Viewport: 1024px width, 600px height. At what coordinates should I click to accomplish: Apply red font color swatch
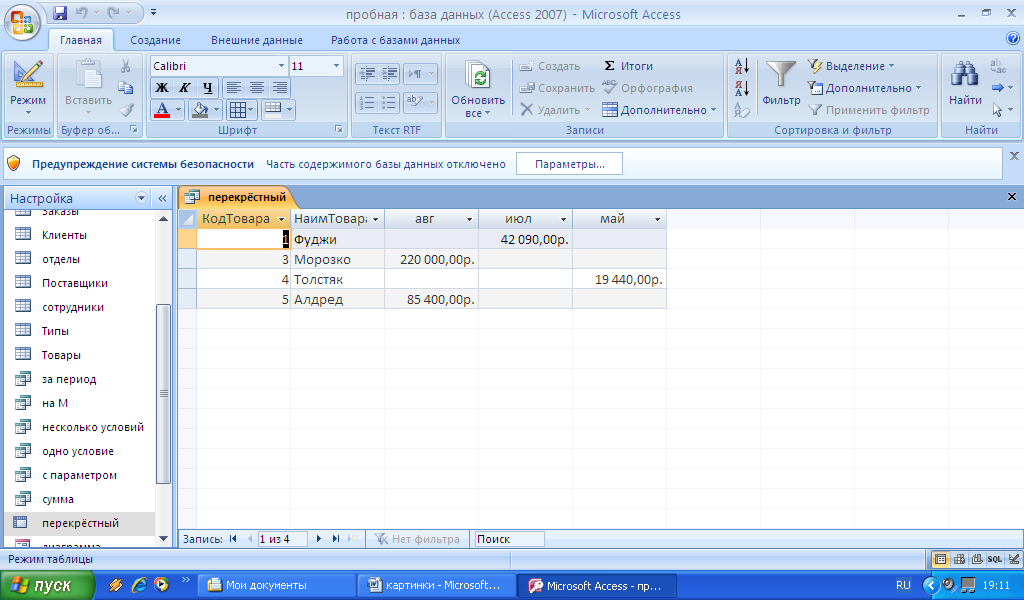pos(162,110)
